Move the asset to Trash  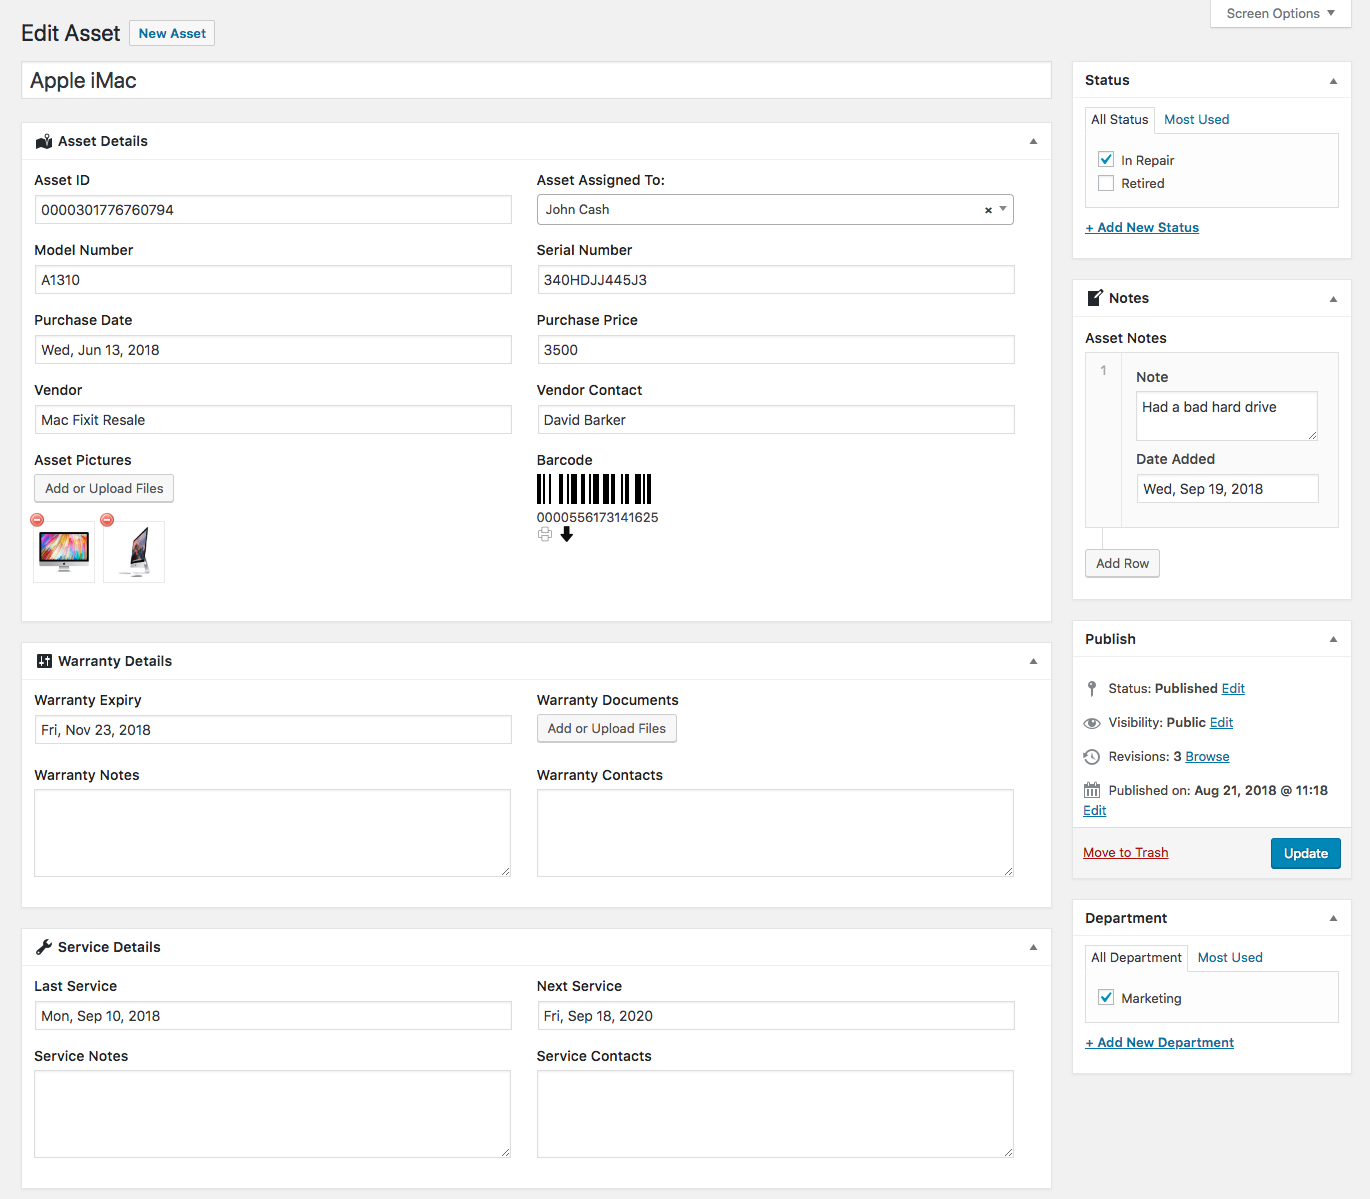1126,853
